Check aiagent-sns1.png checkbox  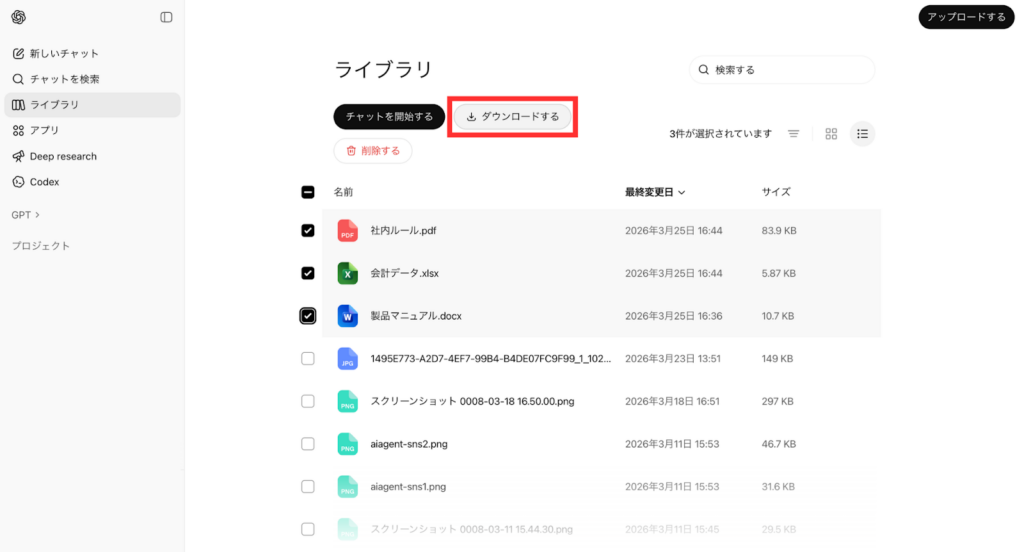pyautogui.click(x=308, y=487)
